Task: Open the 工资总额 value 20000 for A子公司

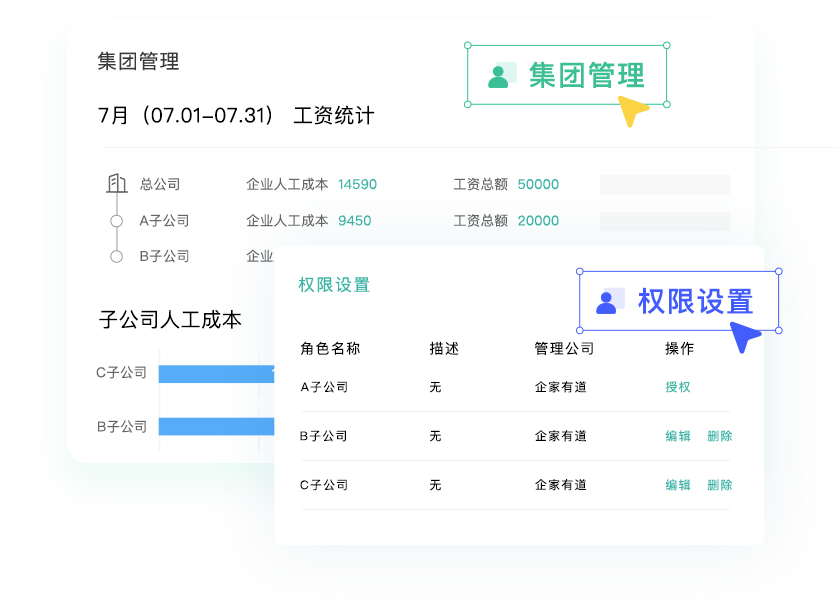Action: tap(538, 221)
